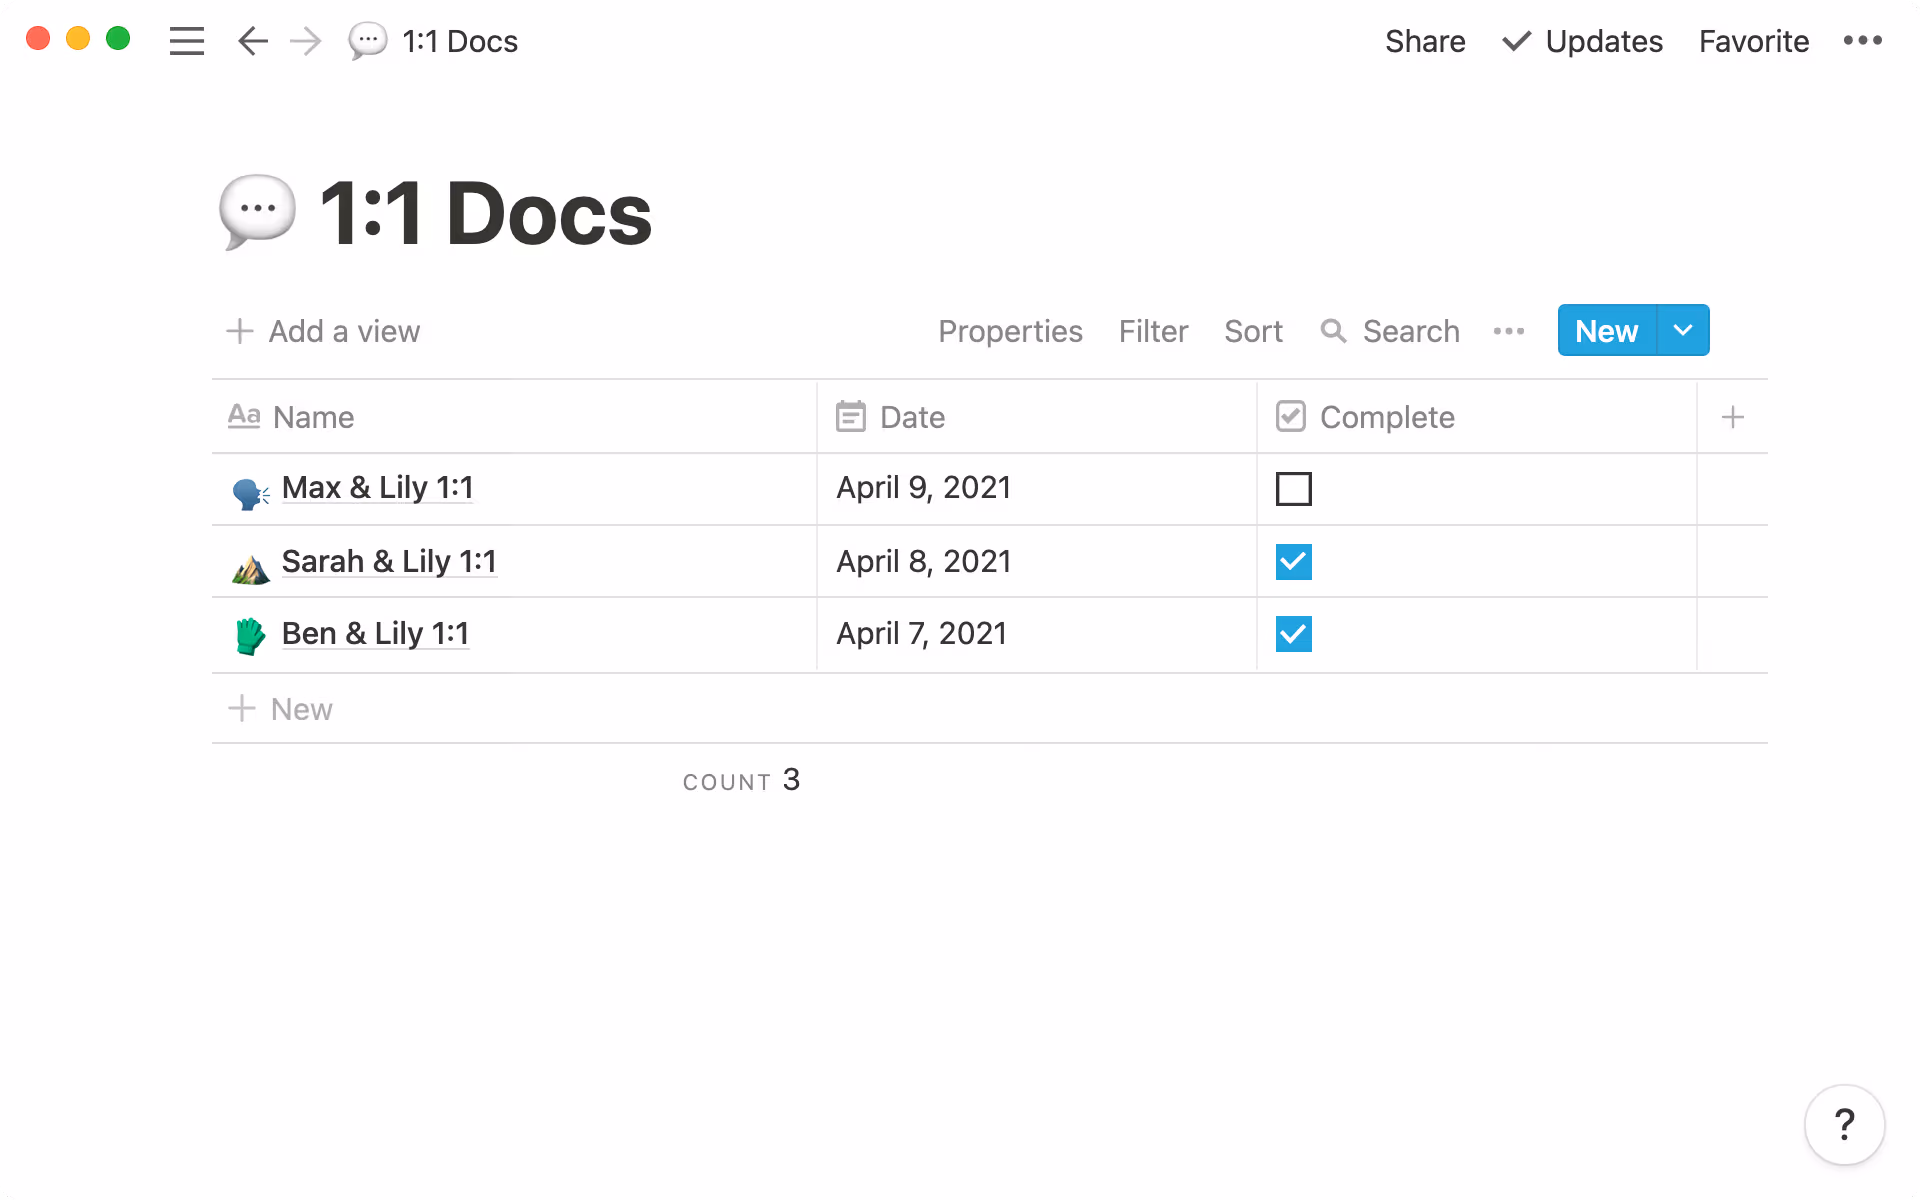Open the Filter menu
This screenshot has height=1200, width=1920.
click(x=1153, y=331)
